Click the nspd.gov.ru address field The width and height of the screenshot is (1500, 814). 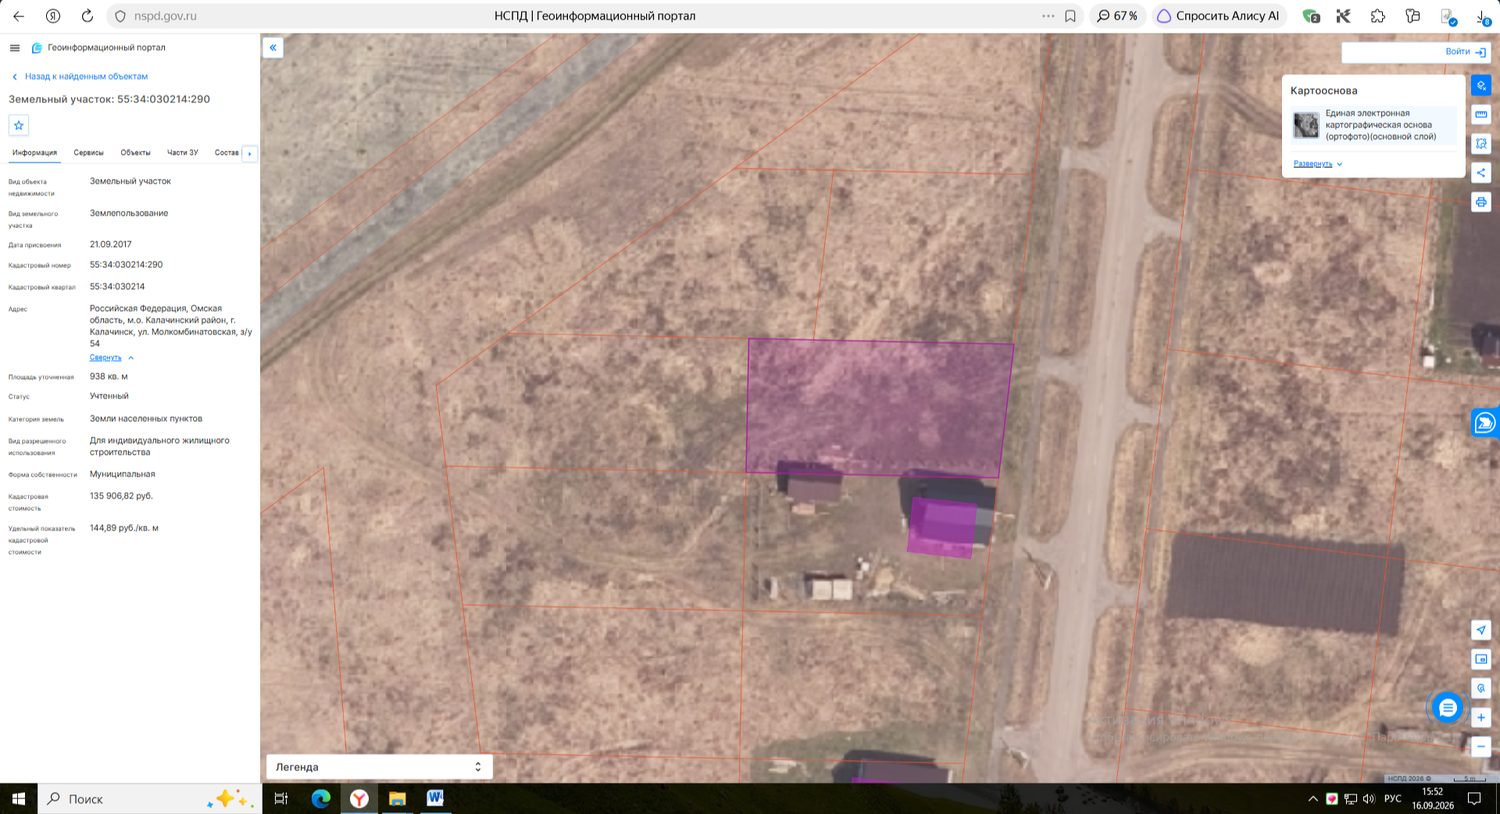165,16
